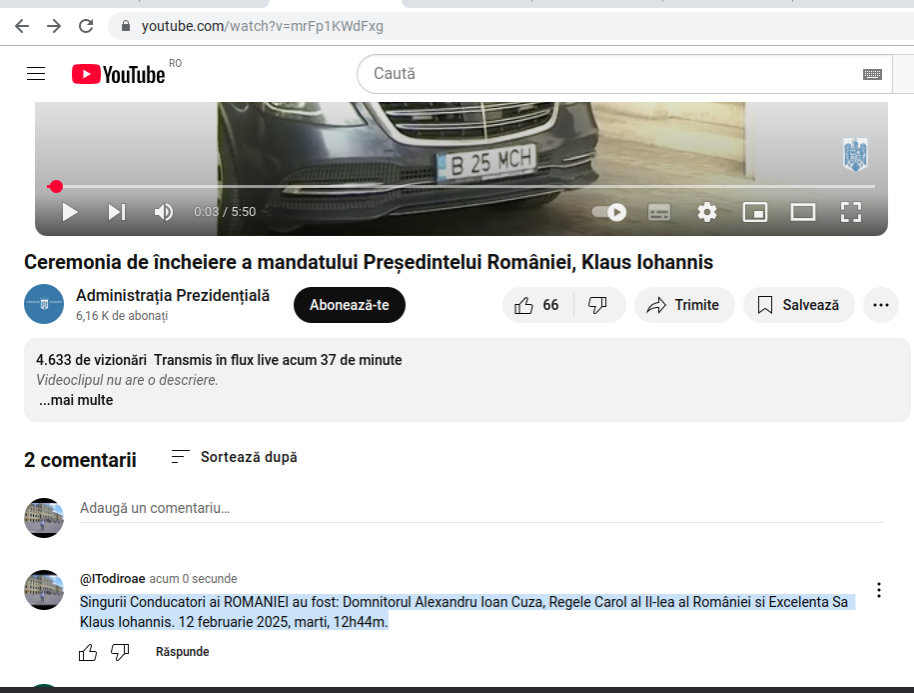Toggle subtitles on the video
914x693 pixels.
(x=659, y=212)
